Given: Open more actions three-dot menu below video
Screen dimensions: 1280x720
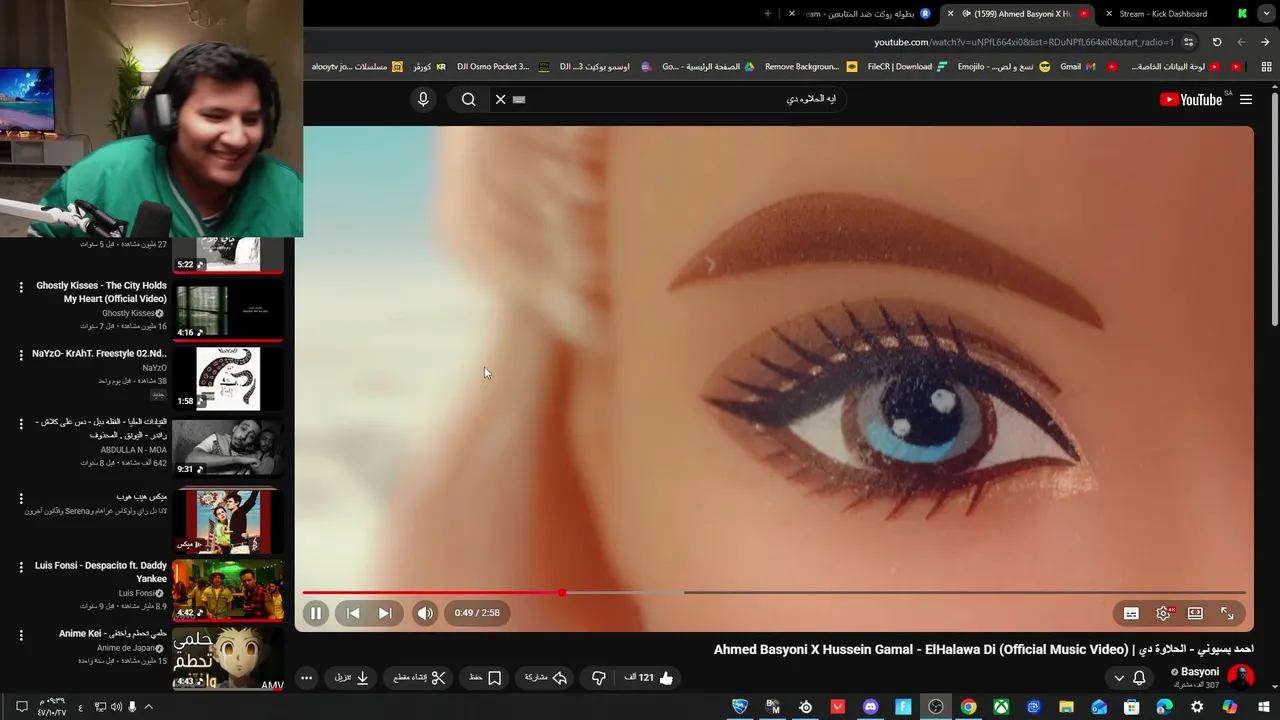Looking at the screenshot, I should pyautogui.click(x=307, y=678).
